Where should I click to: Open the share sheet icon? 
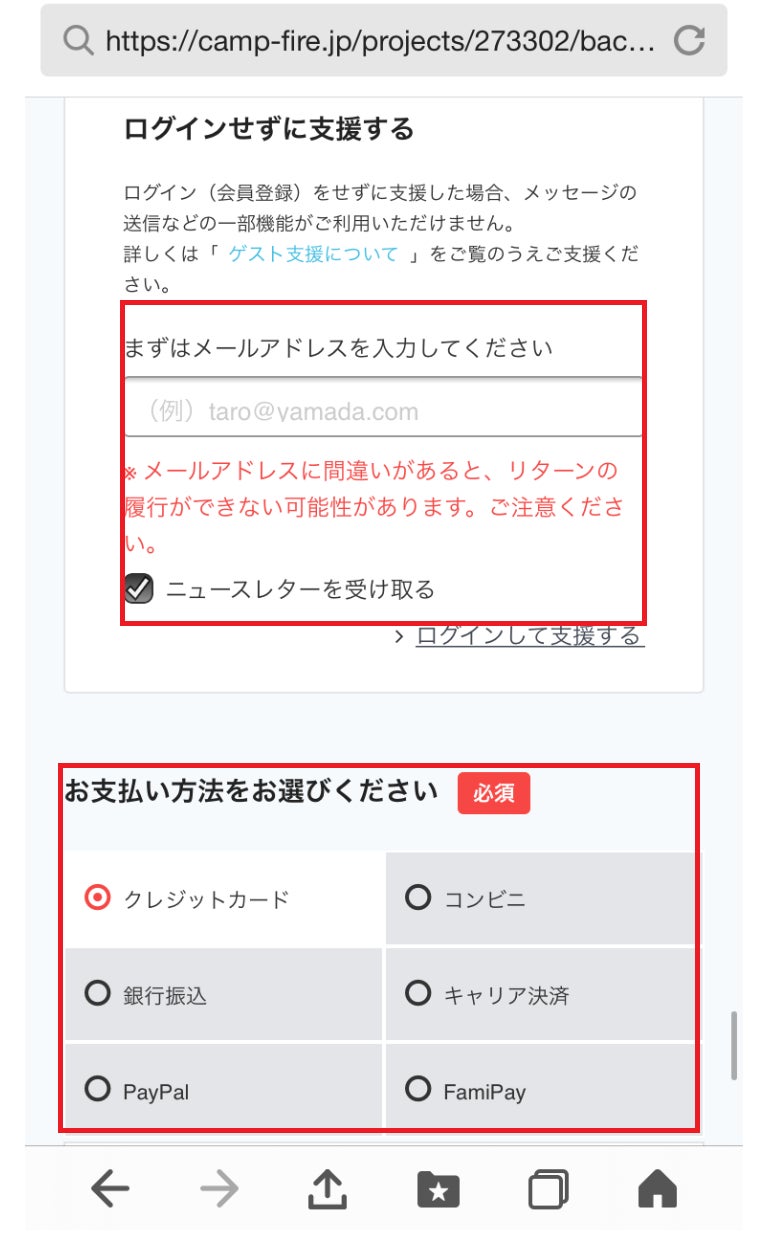click(328, 1188)
